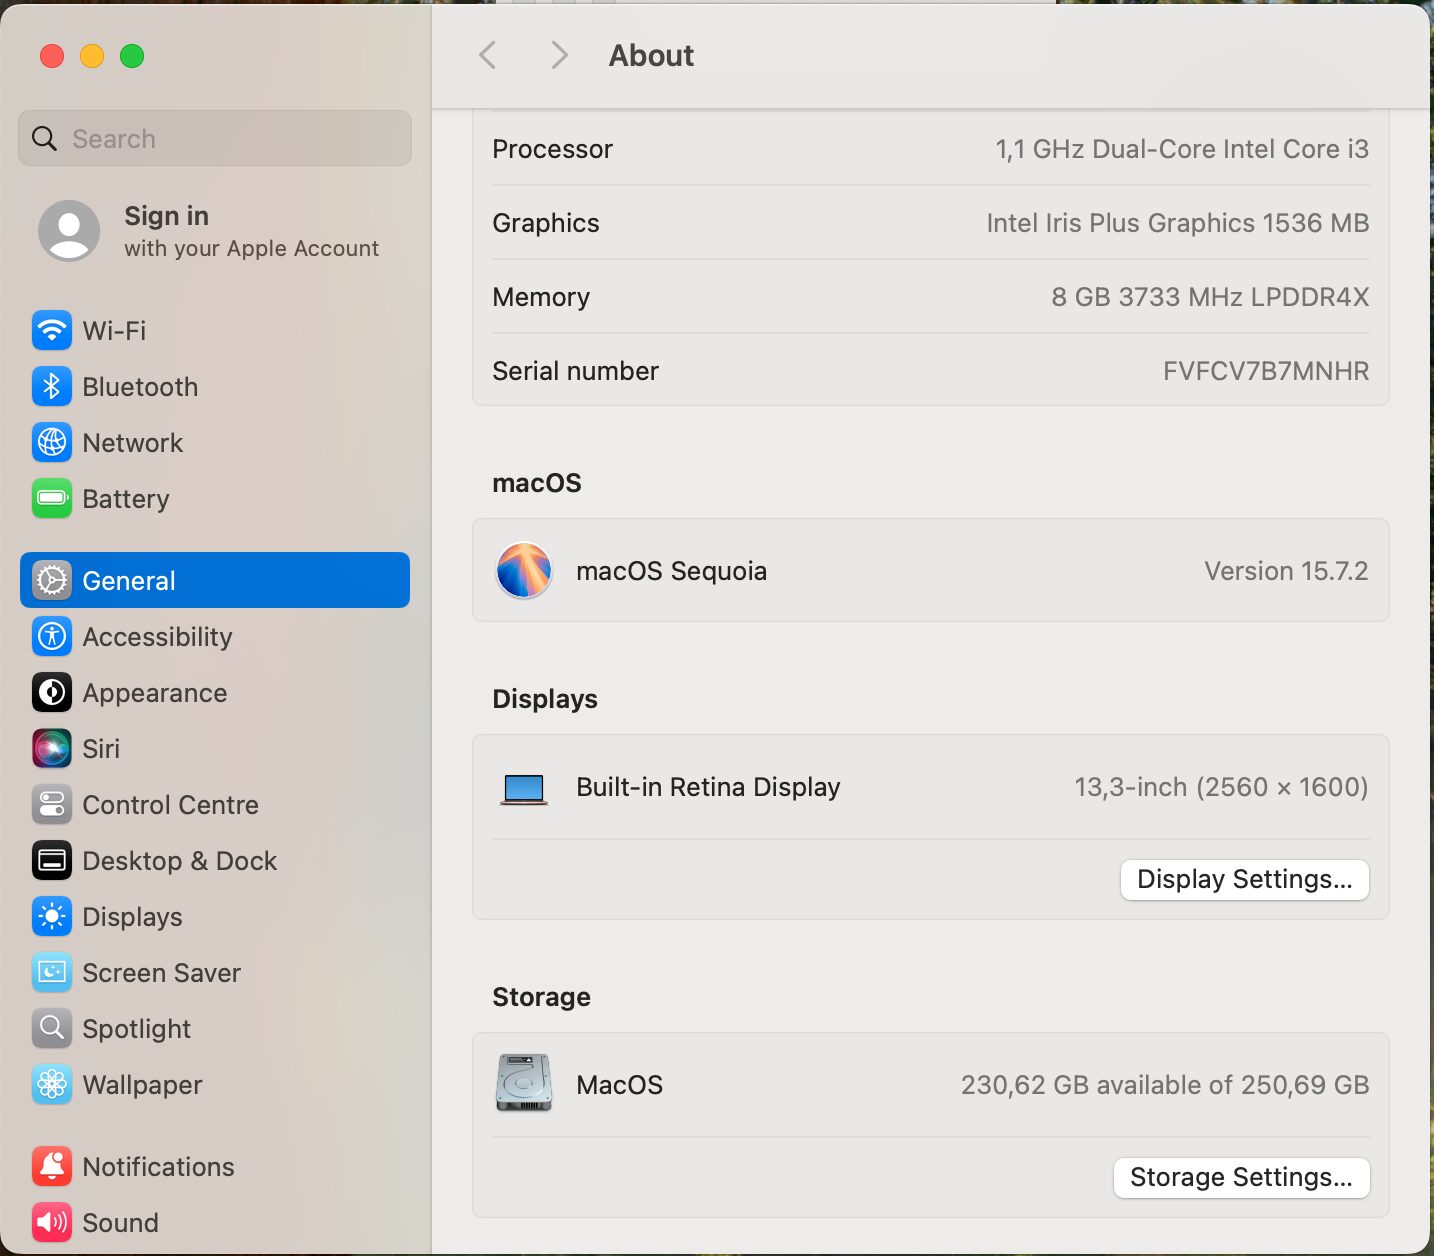Click the Storage Settings... button

[1241, 1177]
